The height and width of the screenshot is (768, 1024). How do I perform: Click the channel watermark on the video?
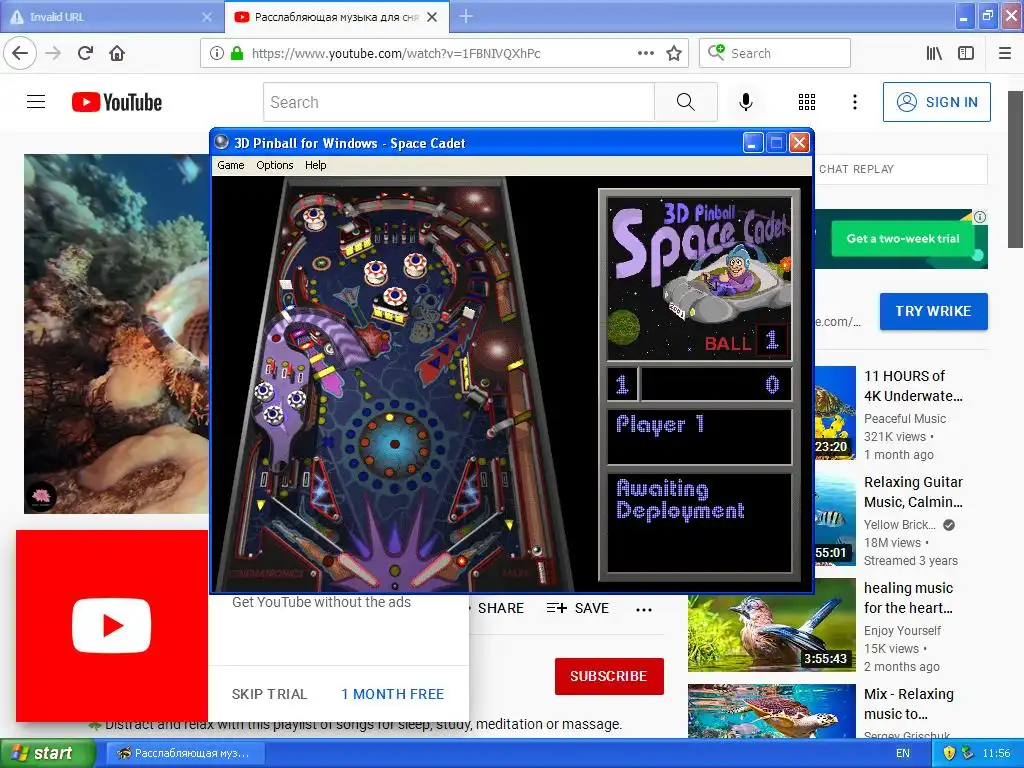coord(41,496)
